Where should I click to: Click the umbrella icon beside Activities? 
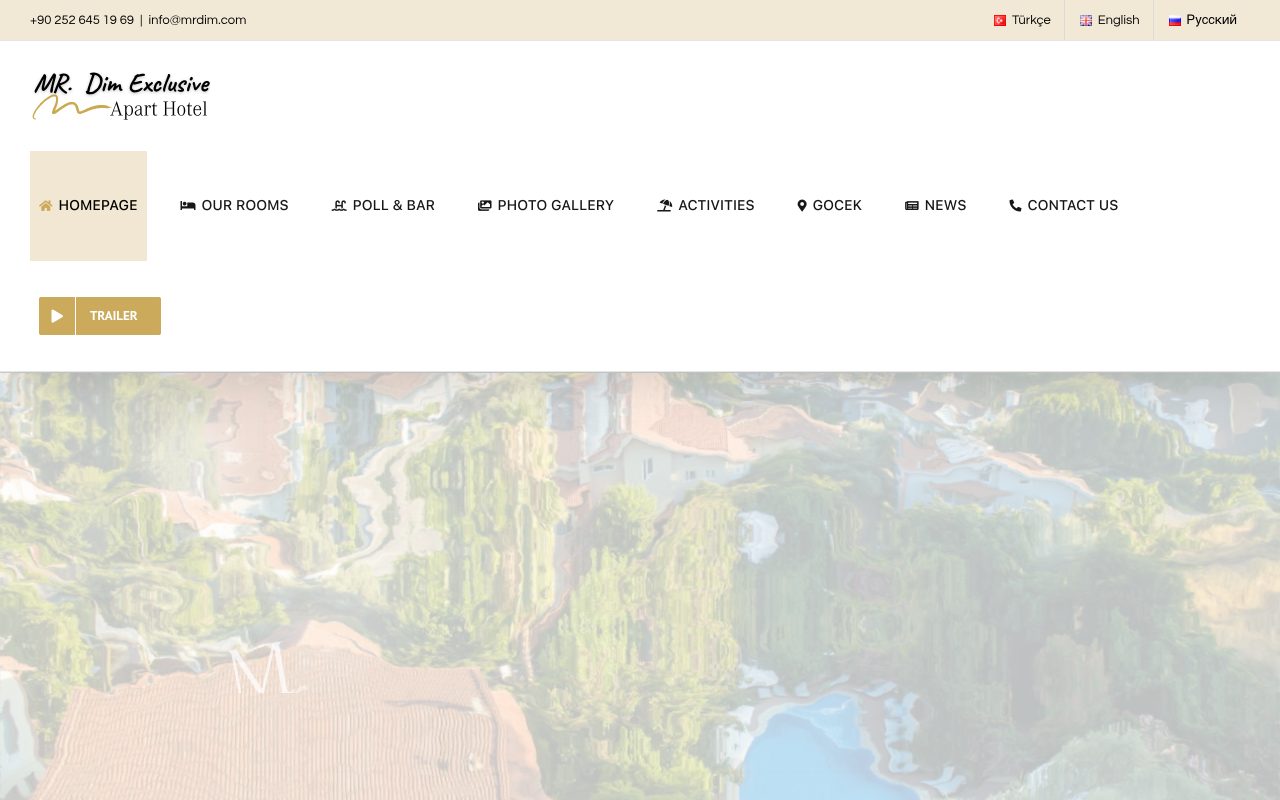tap(665, 206)
